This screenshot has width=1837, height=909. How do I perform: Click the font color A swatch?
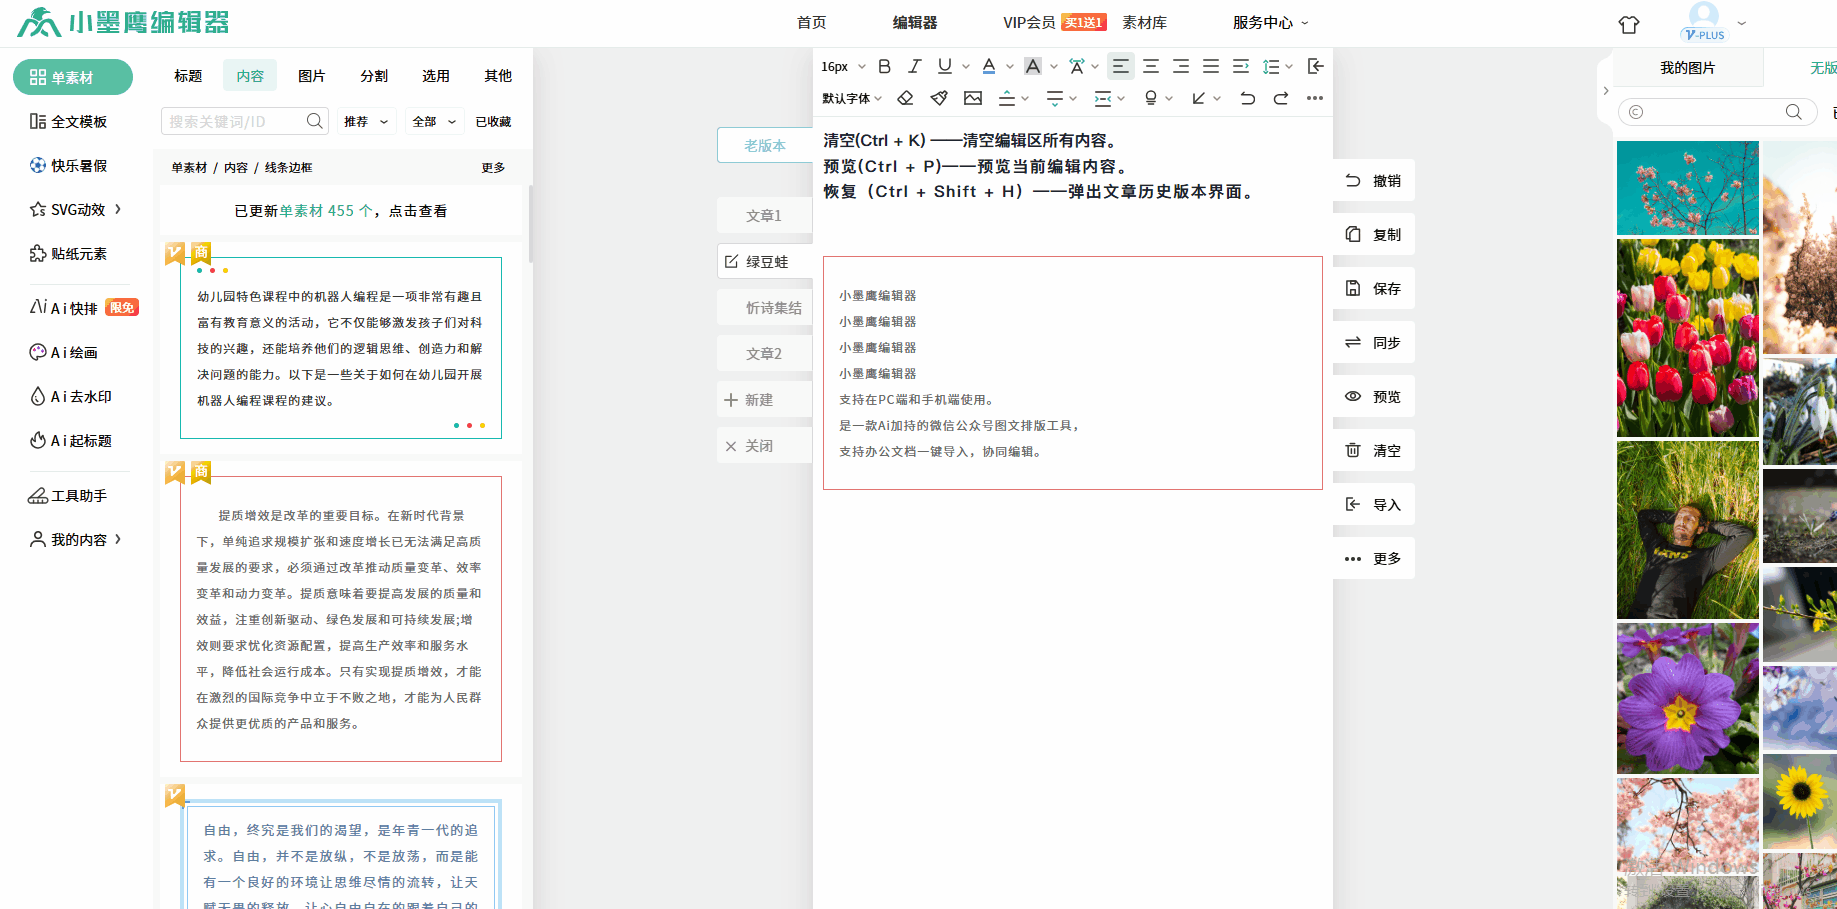(989, 66)
